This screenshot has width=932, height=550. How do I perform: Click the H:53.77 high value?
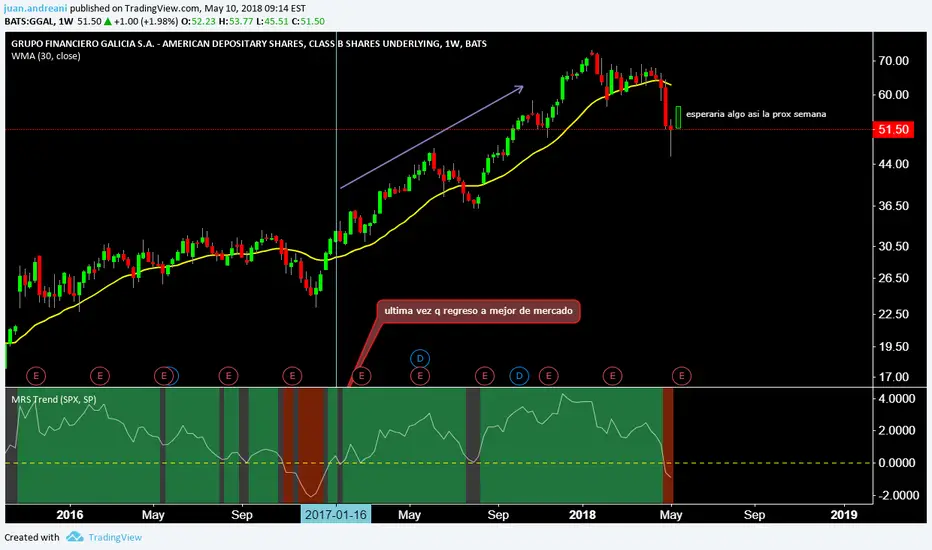coord(236,21)
